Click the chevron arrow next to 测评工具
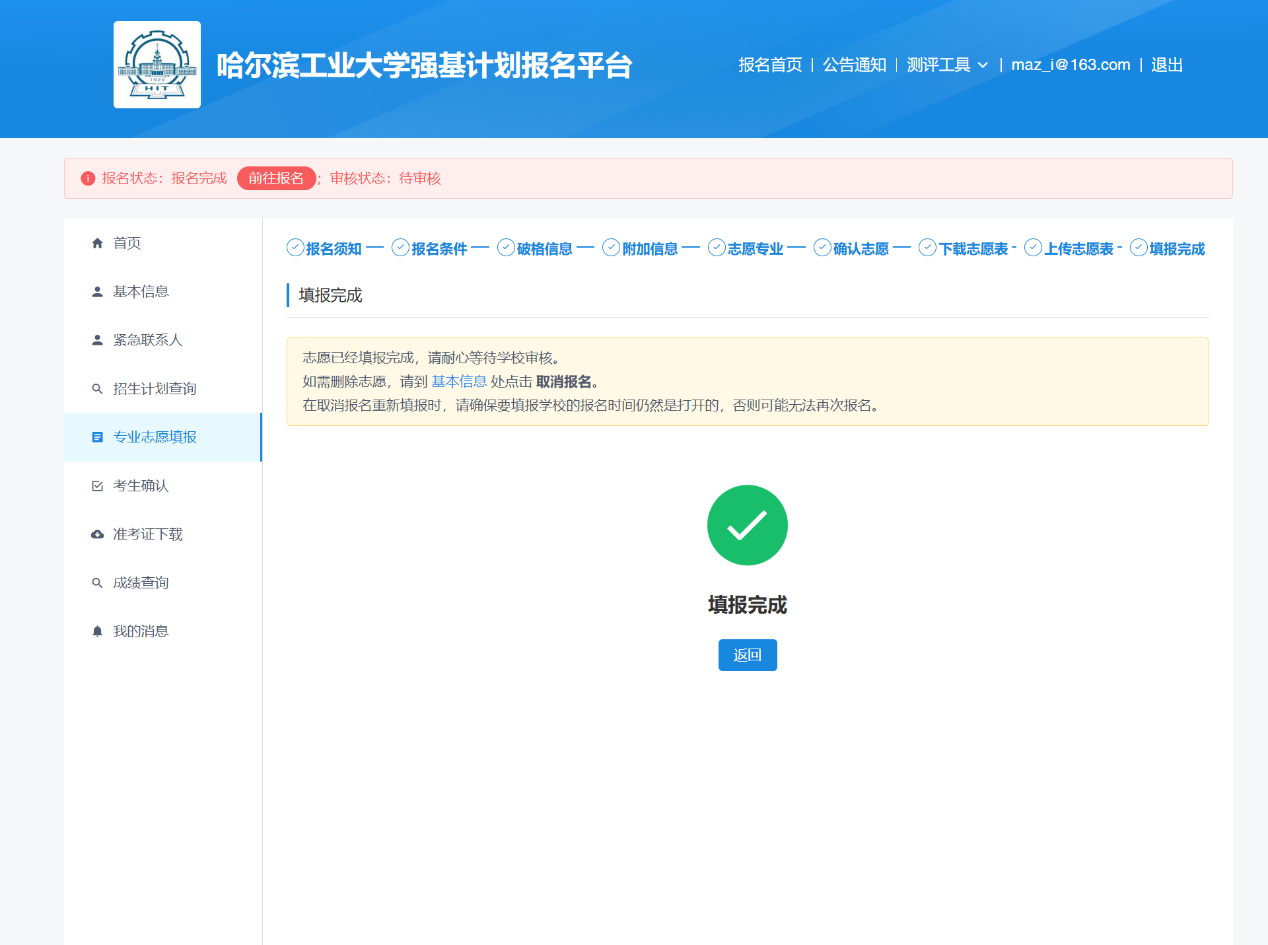This screenshot has width=1268, height=945. point(982,65)
